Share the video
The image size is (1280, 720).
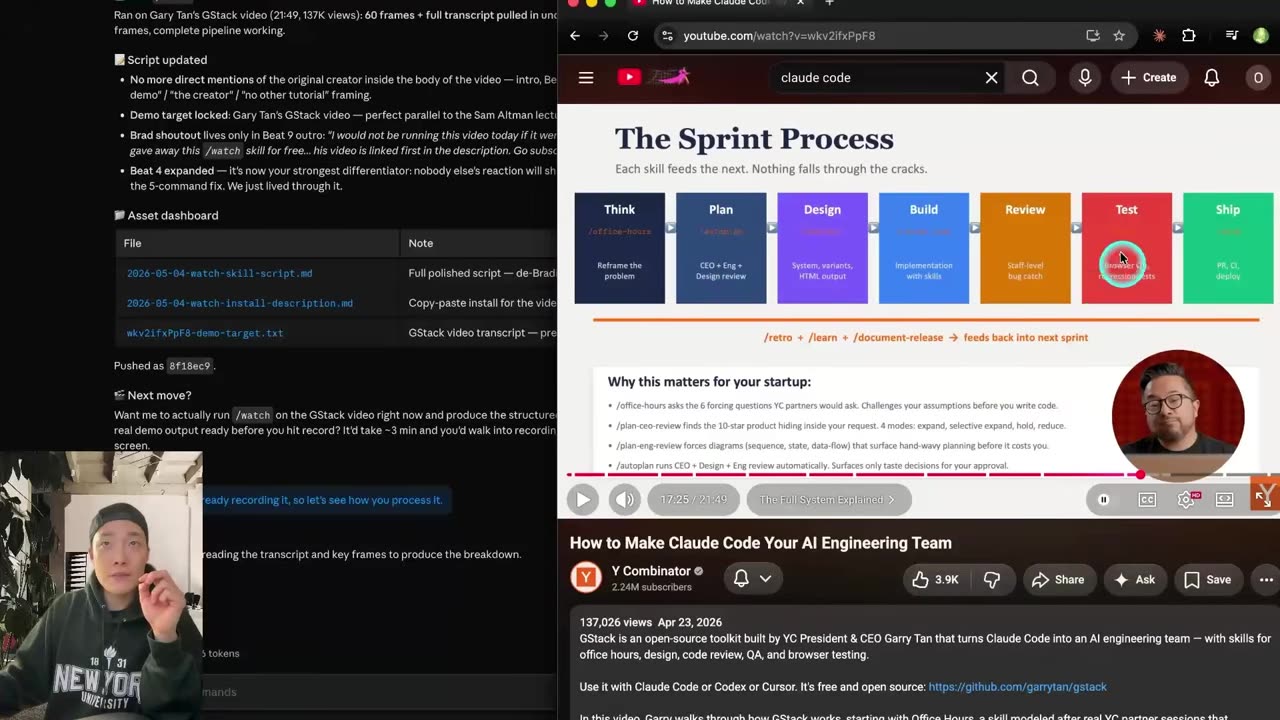1058,579
